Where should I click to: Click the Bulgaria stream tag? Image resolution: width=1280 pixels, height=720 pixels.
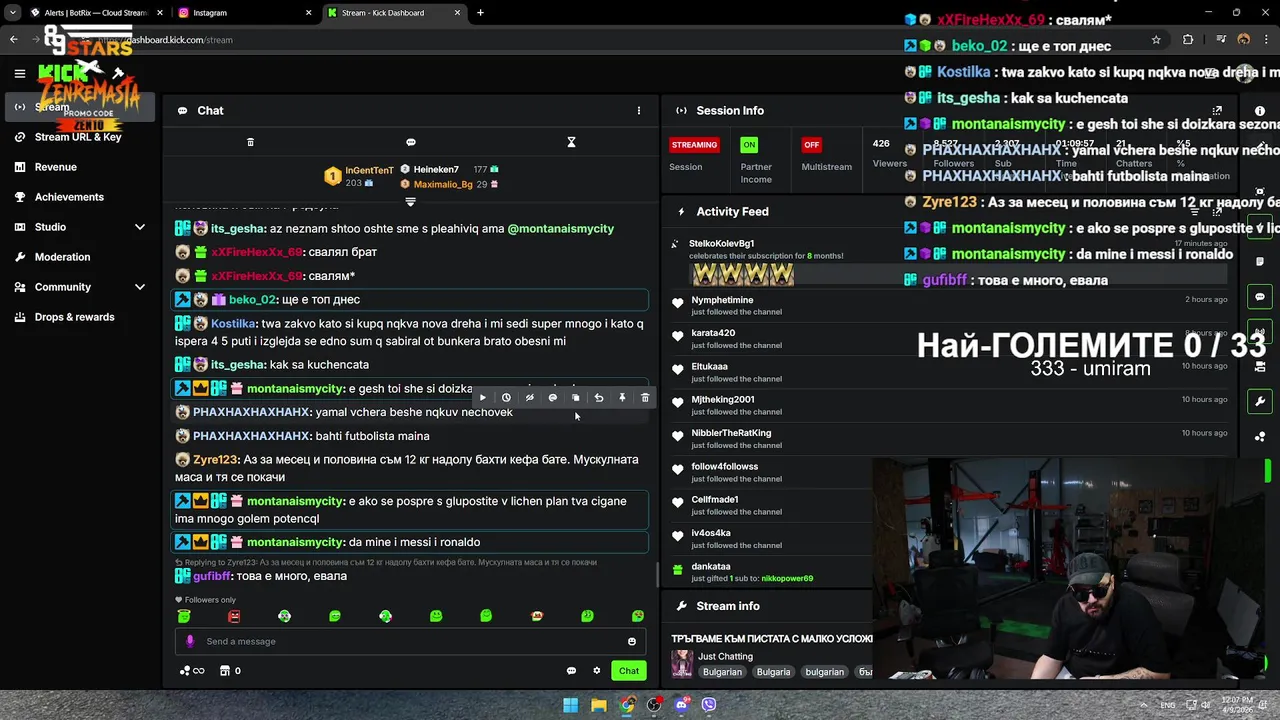(773, 672)
